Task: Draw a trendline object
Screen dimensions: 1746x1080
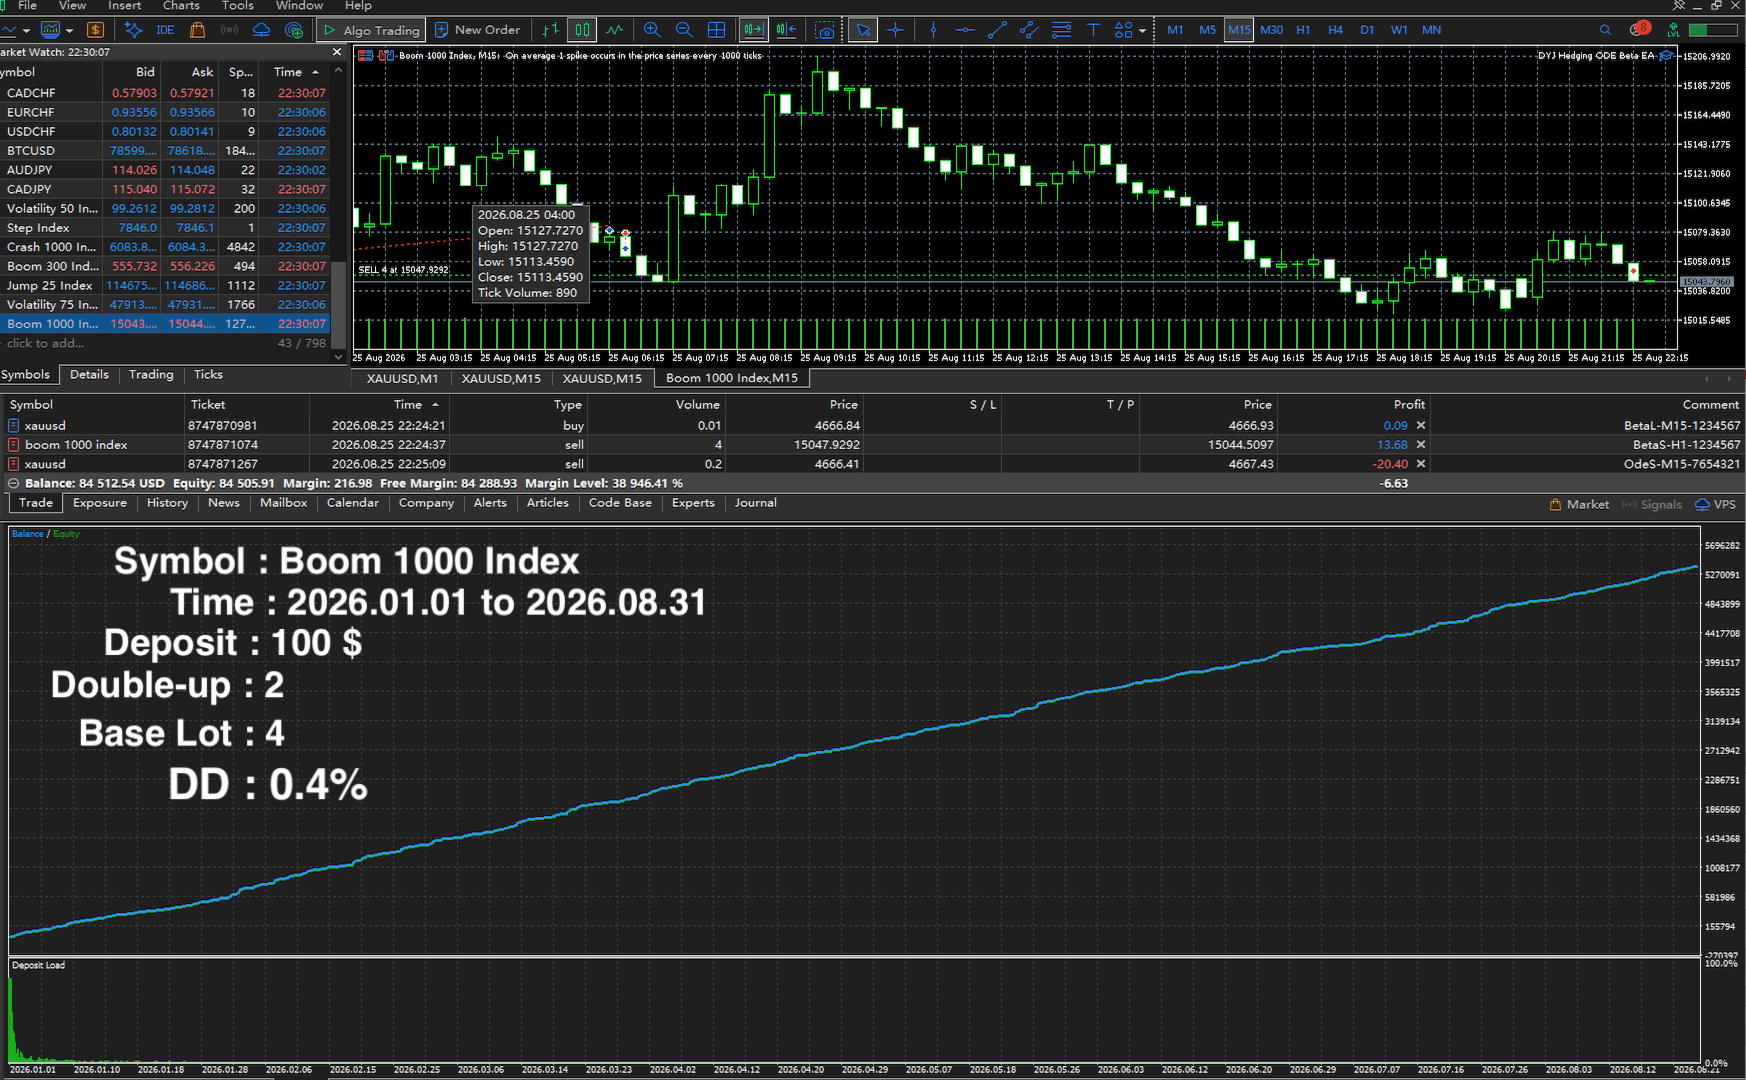Action: coord(997,30)
